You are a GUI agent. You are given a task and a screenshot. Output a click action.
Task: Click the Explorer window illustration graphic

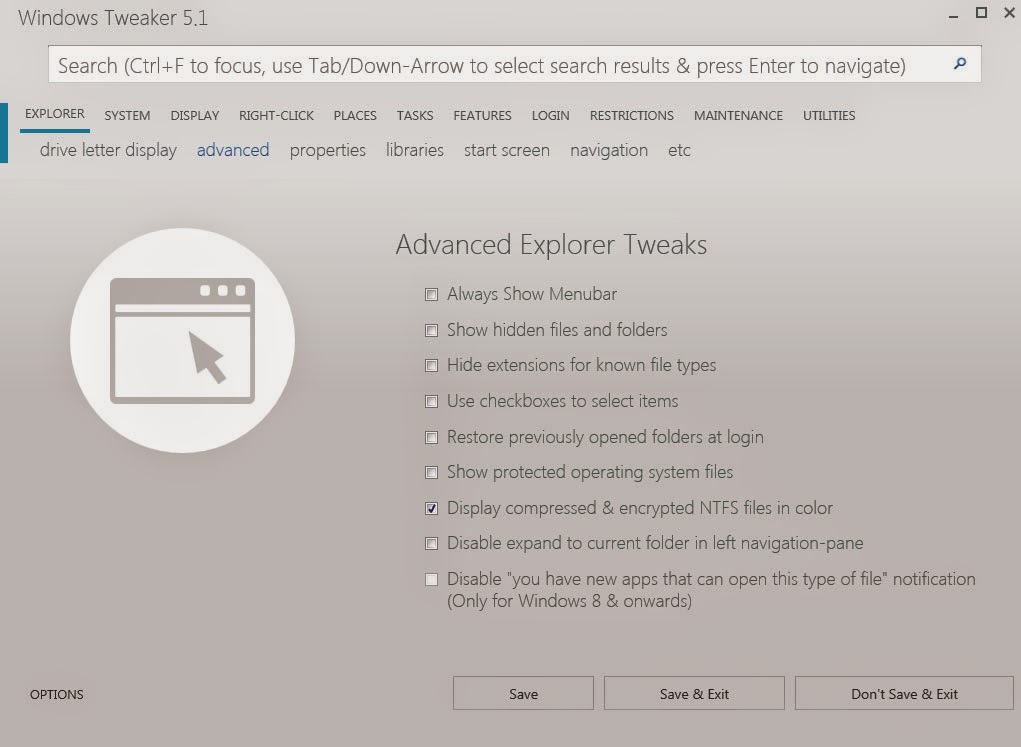click(181, 340)
